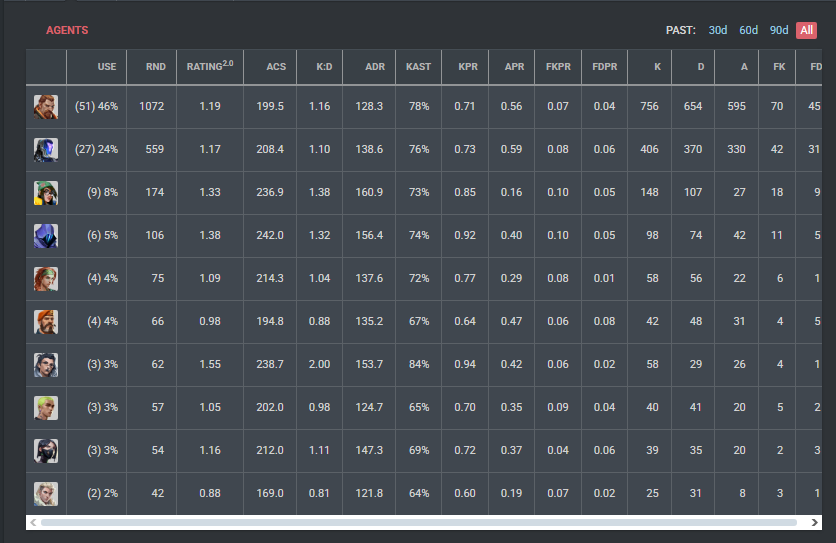Viewport: 836px width, 543px height.
Task: Click the 1.38 rating value
Action: pos(210,235)
